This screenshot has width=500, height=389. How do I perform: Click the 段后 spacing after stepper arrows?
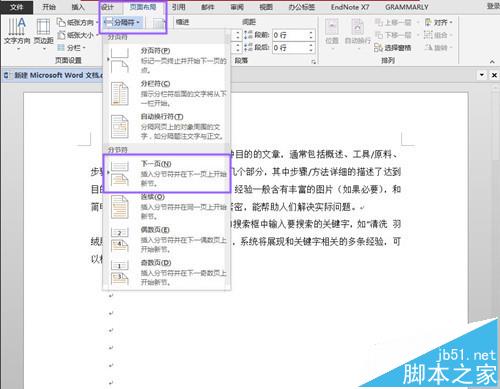[311, 48]
